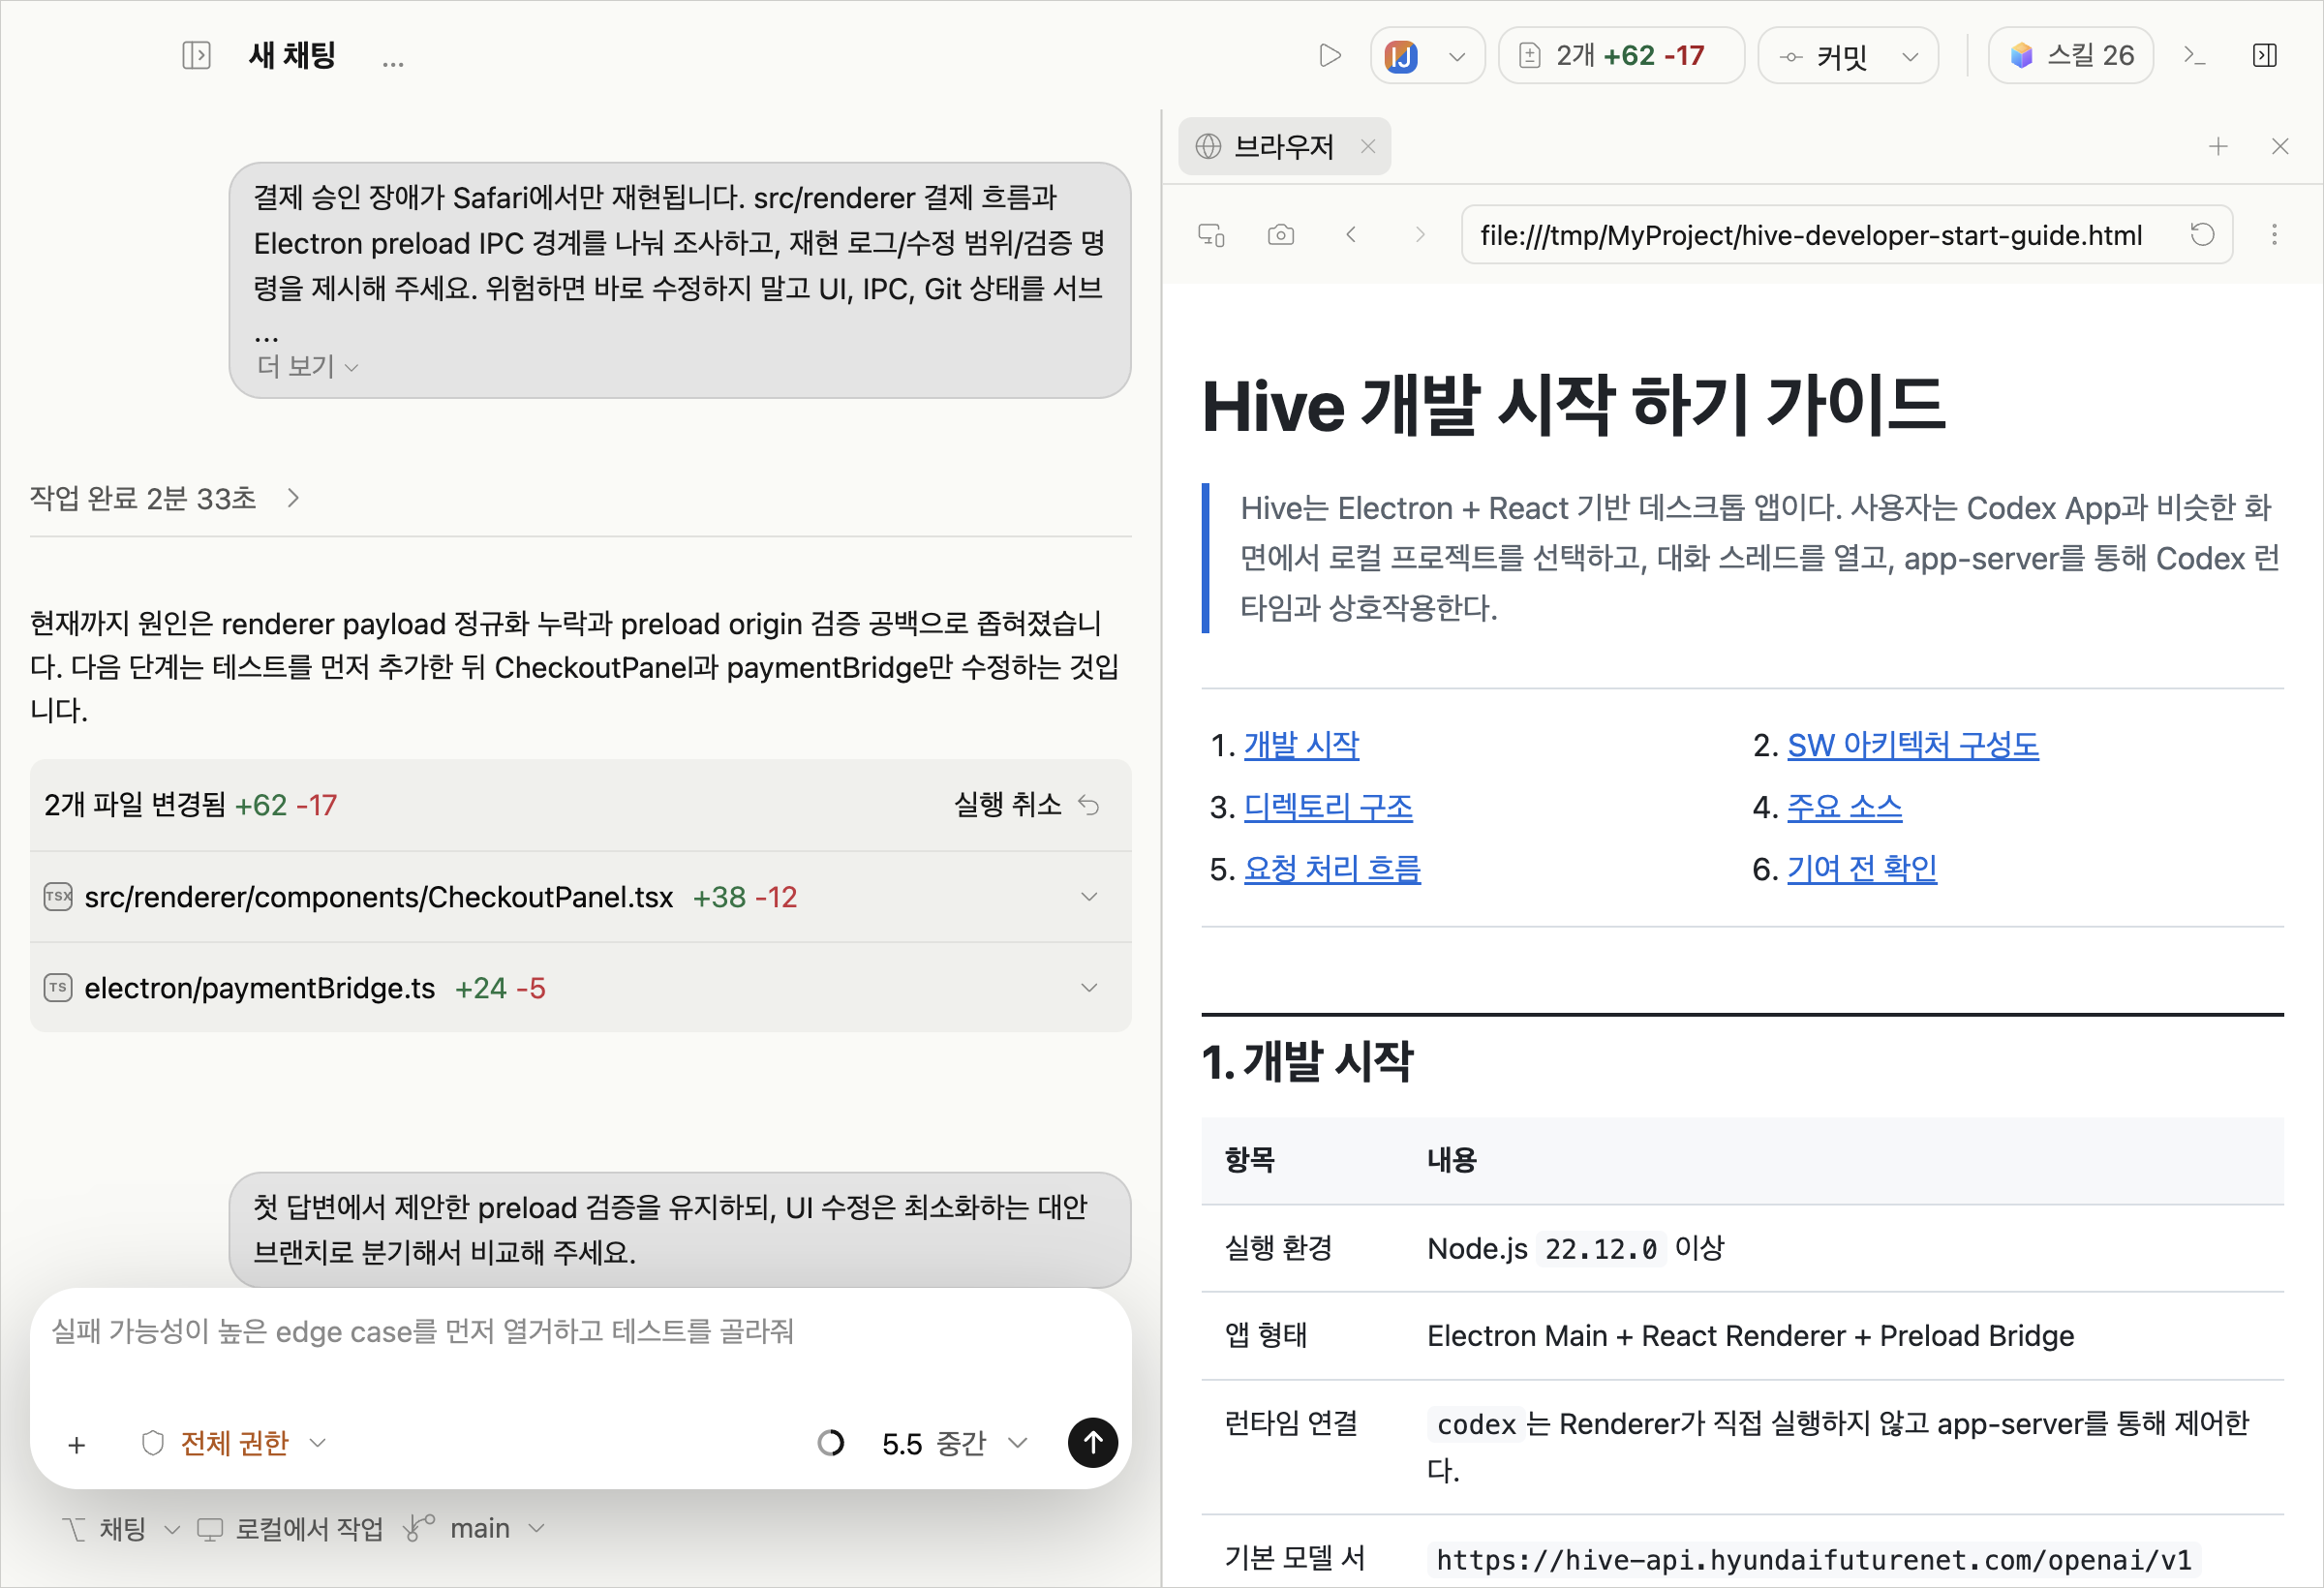Click the 실행 환경 table cell
Image resolution: width=2324 pixels, height=1588 pixels.
coord(1278,1248)
